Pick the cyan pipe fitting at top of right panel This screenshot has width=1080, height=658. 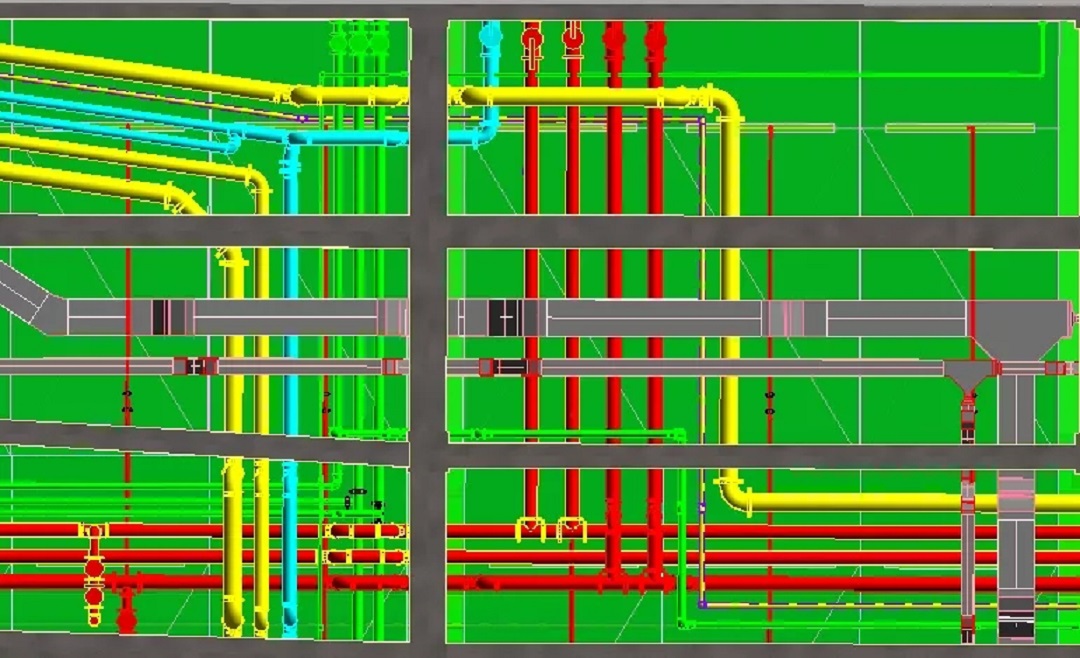point(490,38)
